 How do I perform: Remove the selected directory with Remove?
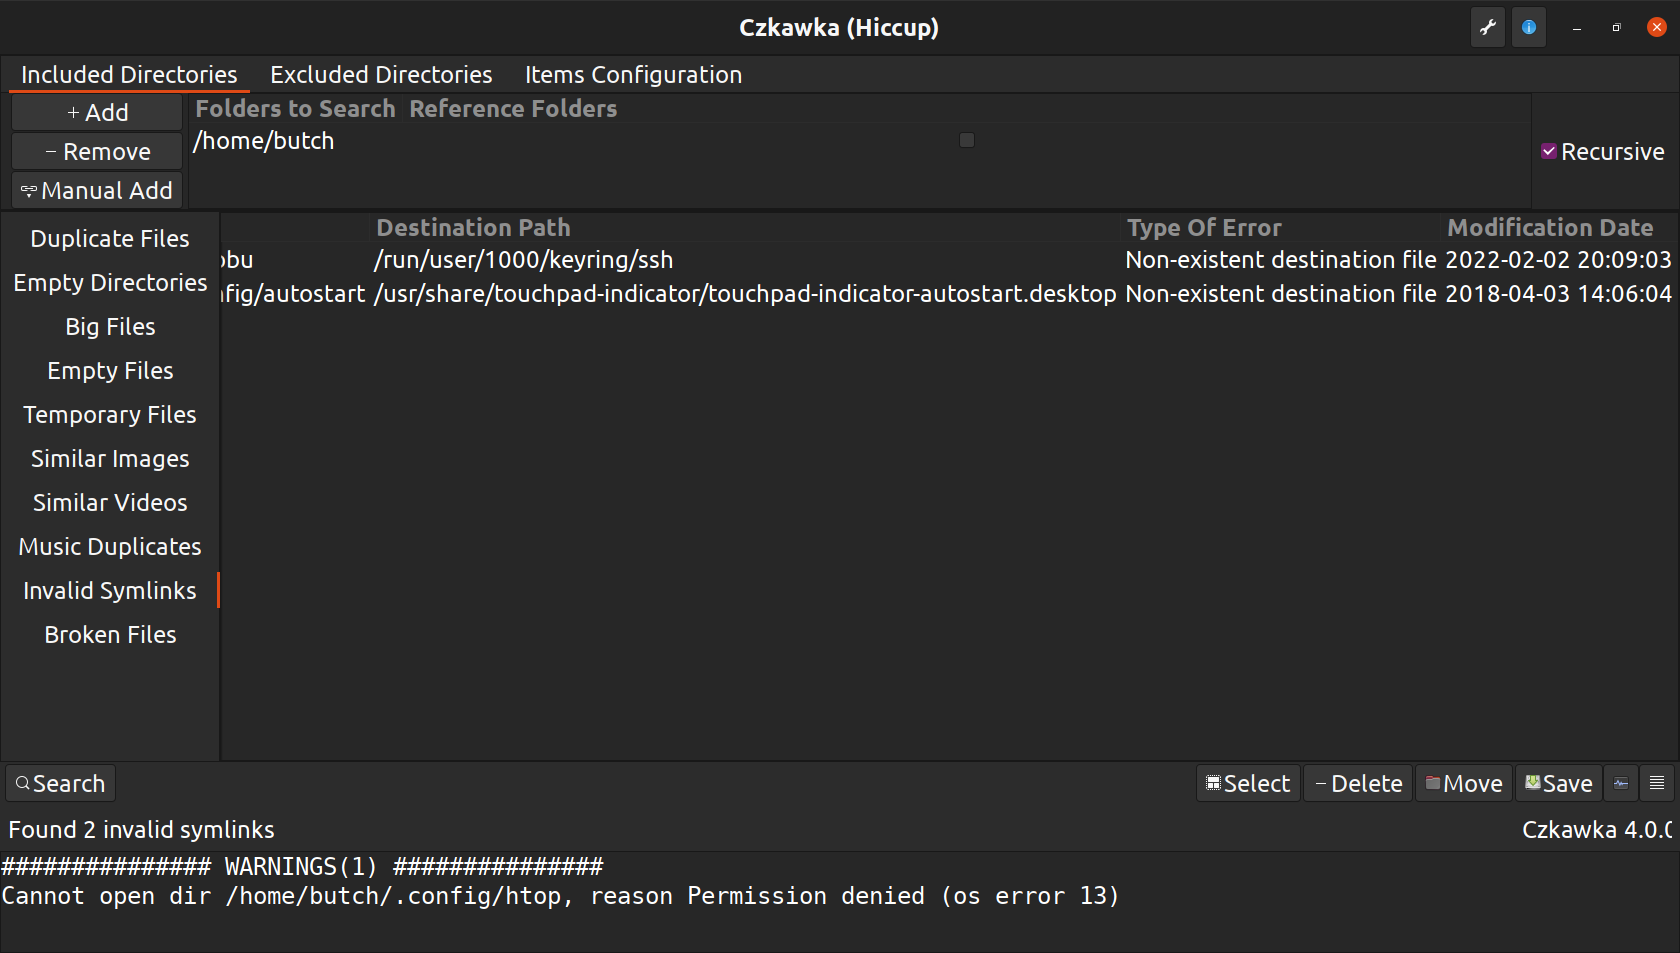click(96, 151)
